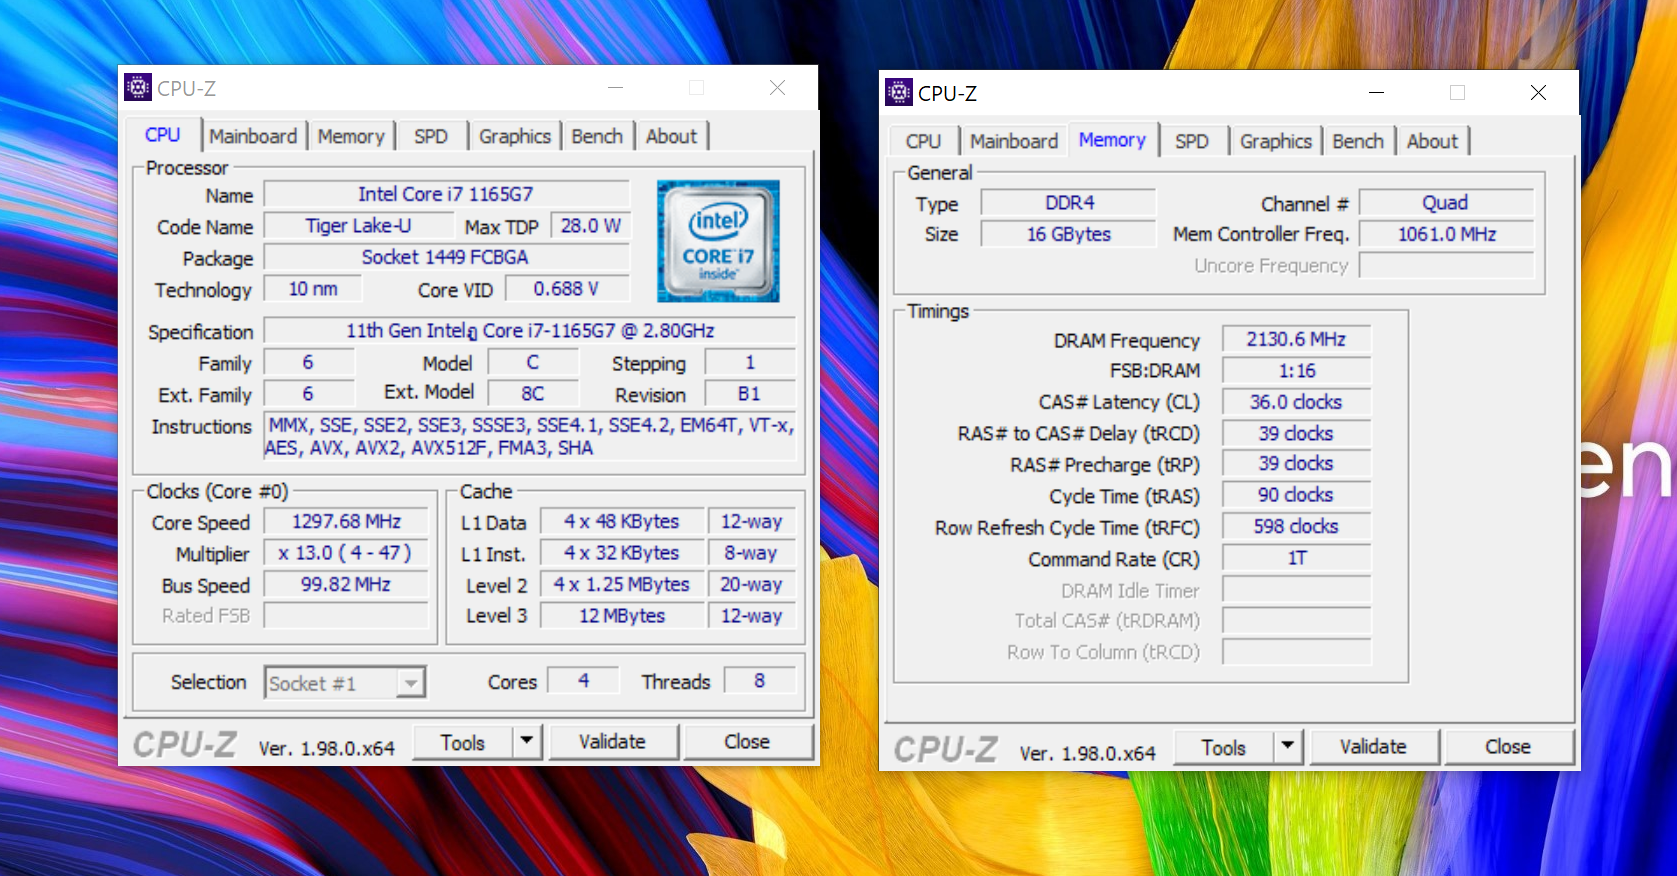Image resolution: width=1677 pixels, height=876 pixels.
Task: Click the memory Type value DDR4
Action: pos(1069,203)
